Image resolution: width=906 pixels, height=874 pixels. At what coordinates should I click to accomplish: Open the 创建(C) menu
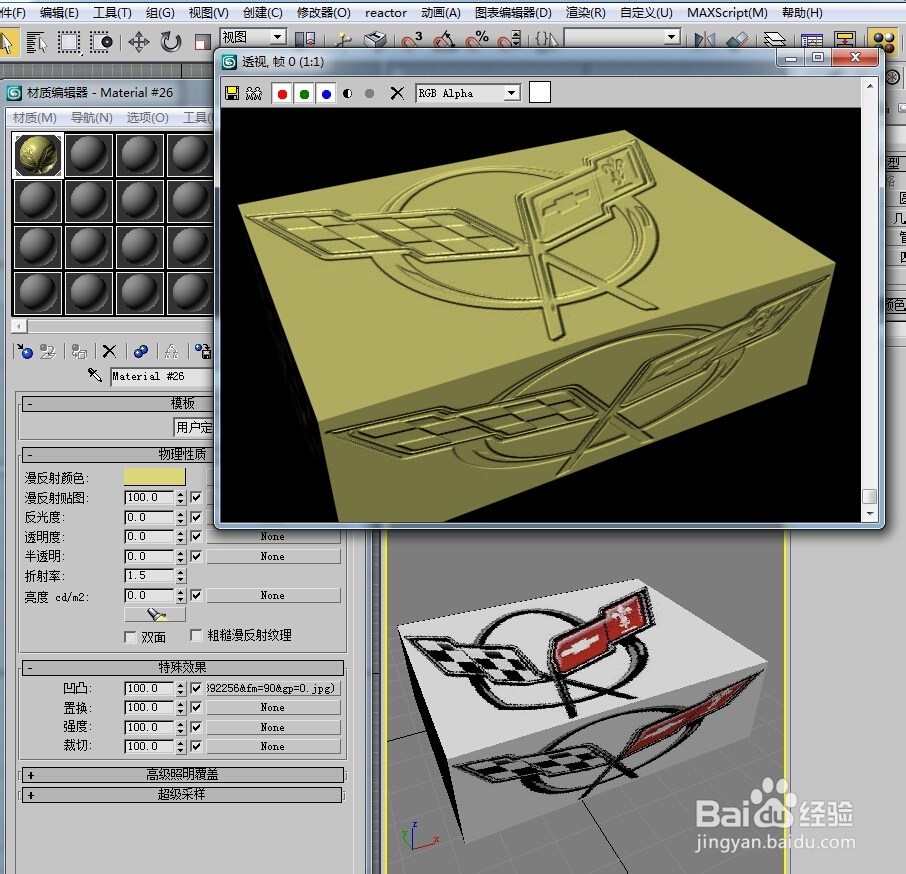[x=262, y=12]
